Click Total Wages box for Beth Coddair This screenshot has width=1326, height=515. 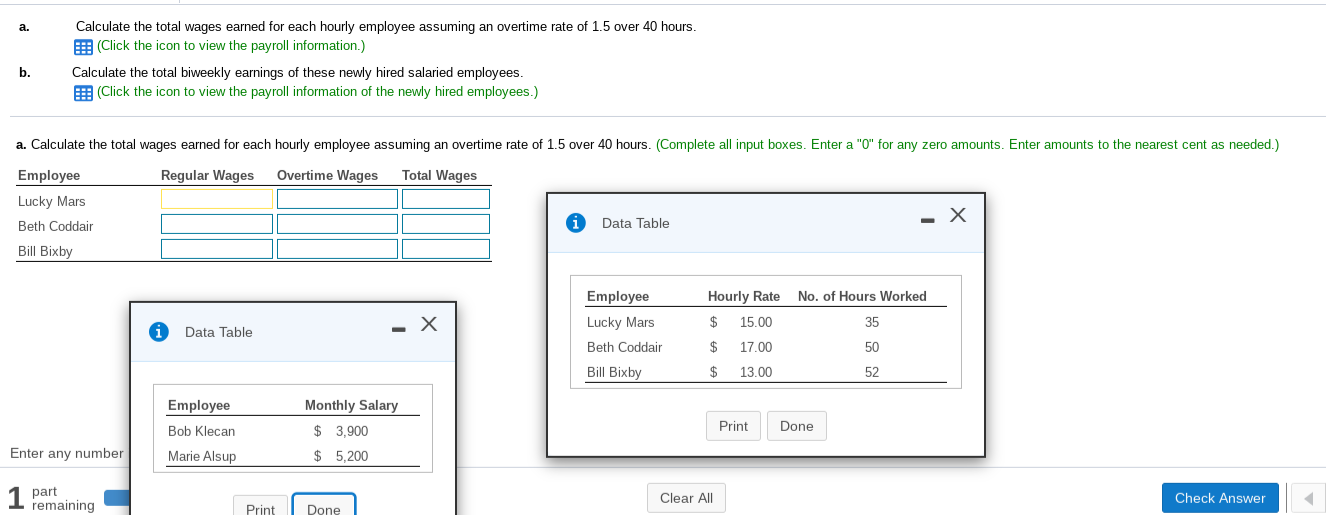click(x=446, y=224)
